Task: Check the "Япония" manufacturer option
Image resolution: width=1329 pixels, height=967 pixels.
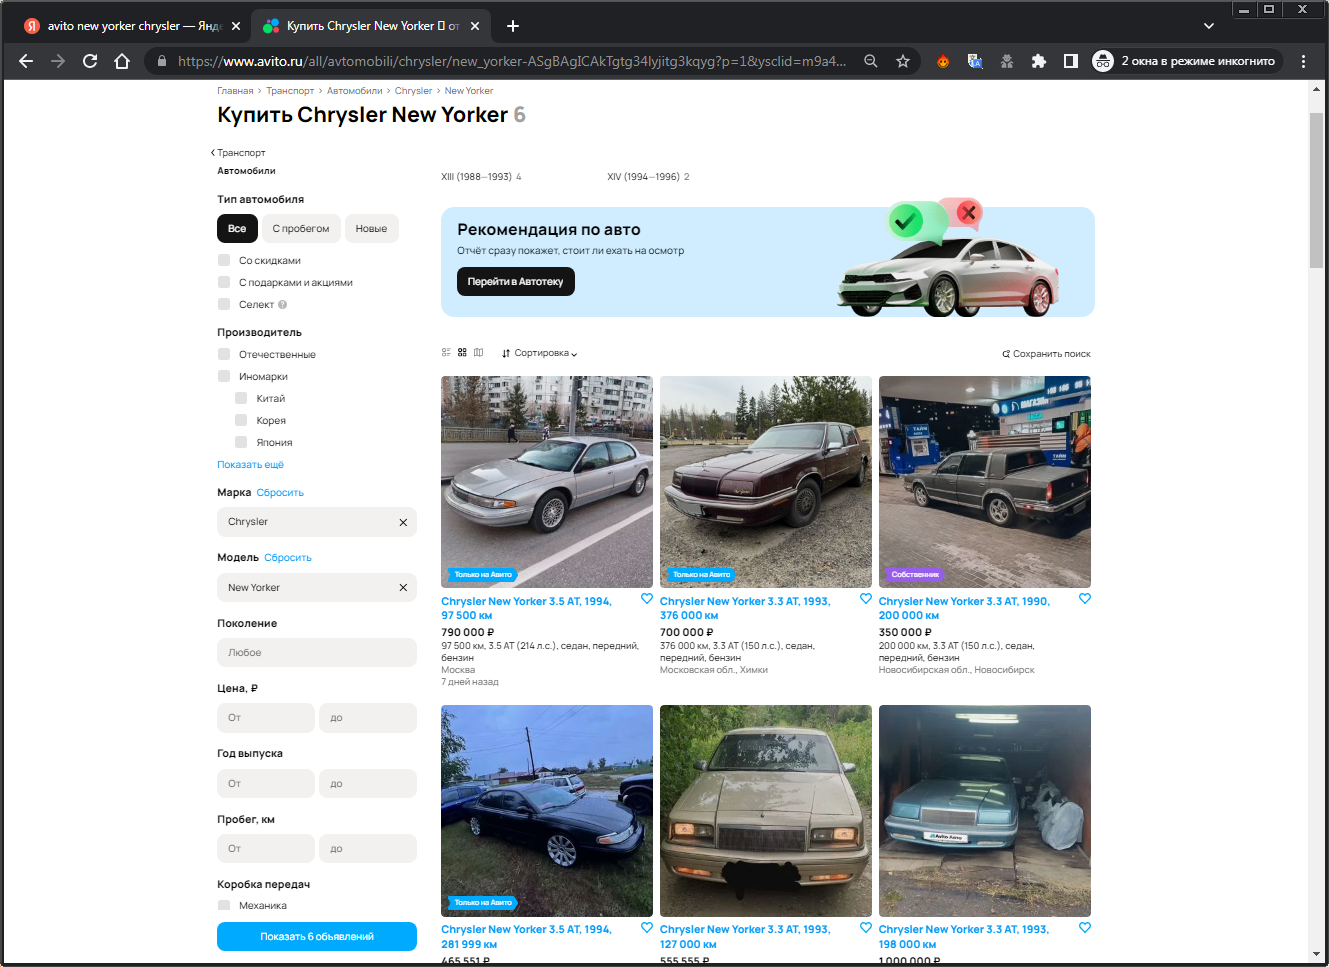Action: pyautogui.click(x=241, y=442)
